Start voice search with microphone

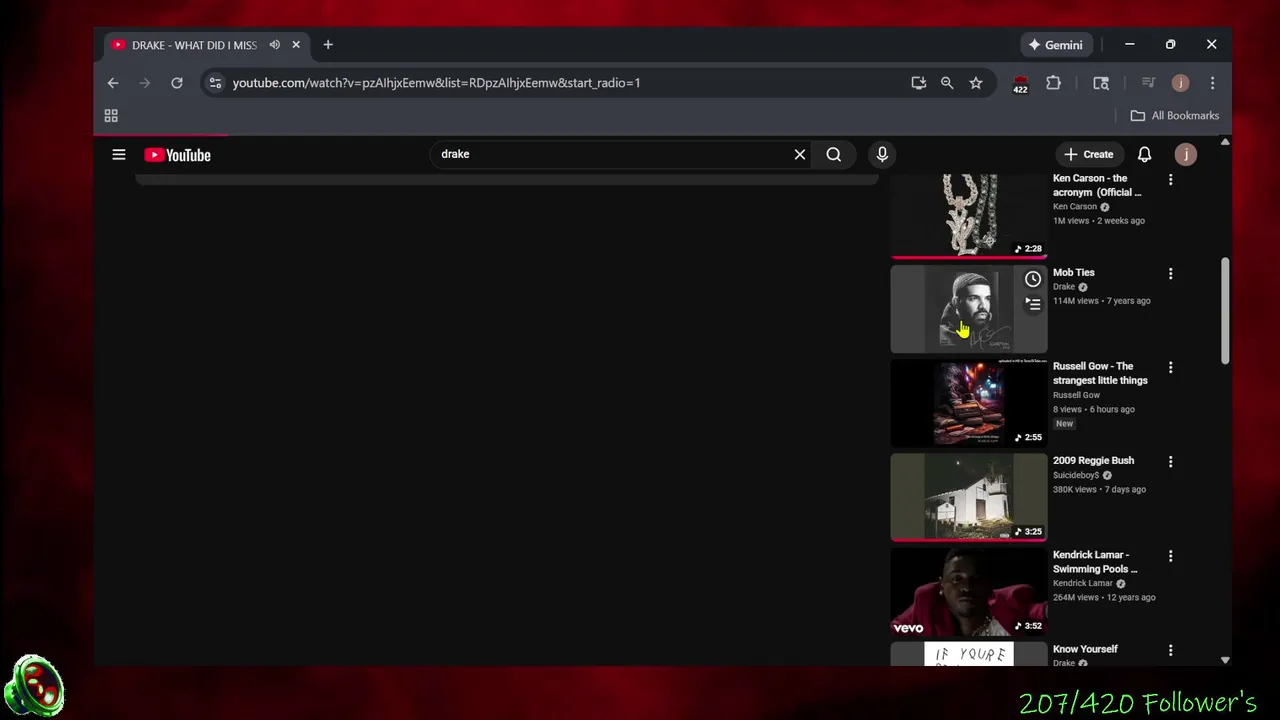[882, 154]
